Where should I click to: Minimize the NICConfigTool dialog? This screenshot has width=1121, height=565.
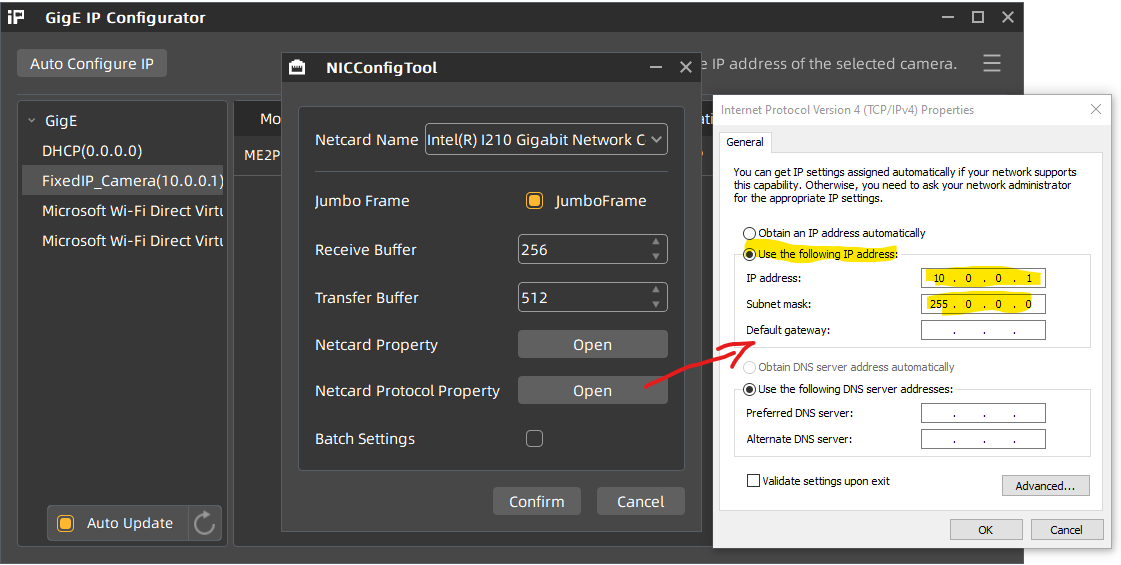click(656, 68)
